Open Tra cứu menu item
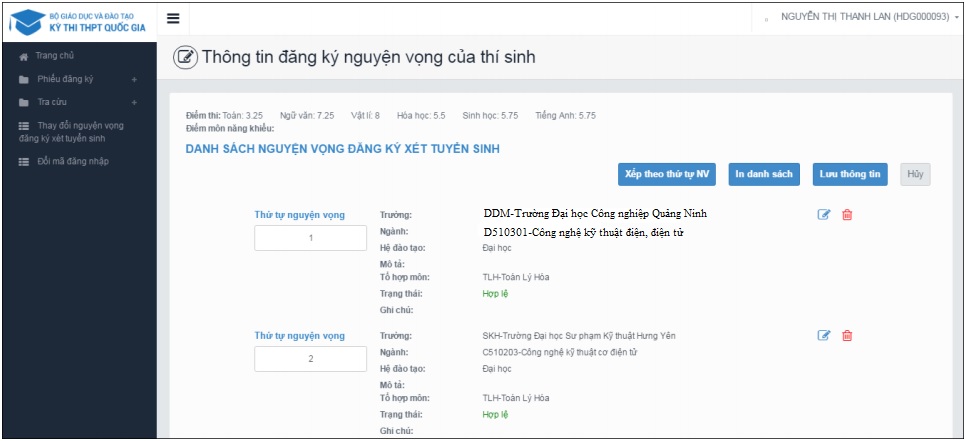The width and height of the screenshot is (966, 441). 52,102
